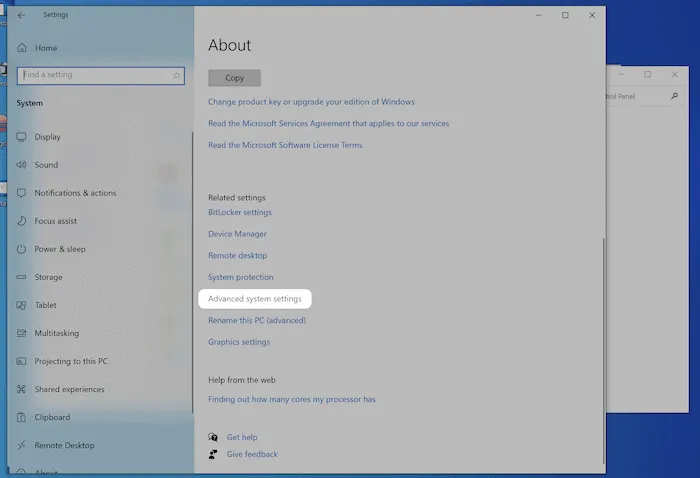Open Remote Desktop in sidebar

[x=64, y=445]
